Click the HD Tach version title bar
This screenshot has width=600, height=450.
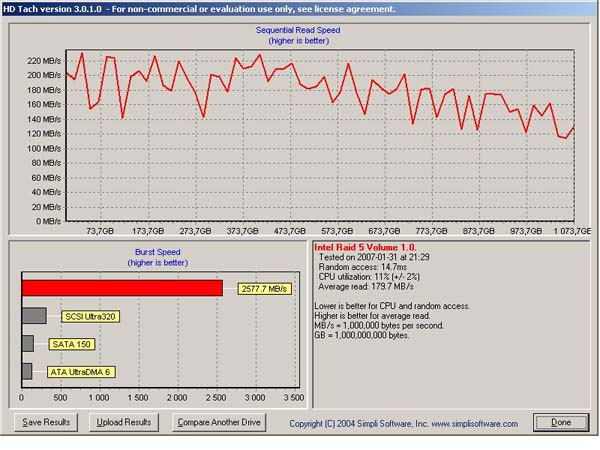coord(298,9)
